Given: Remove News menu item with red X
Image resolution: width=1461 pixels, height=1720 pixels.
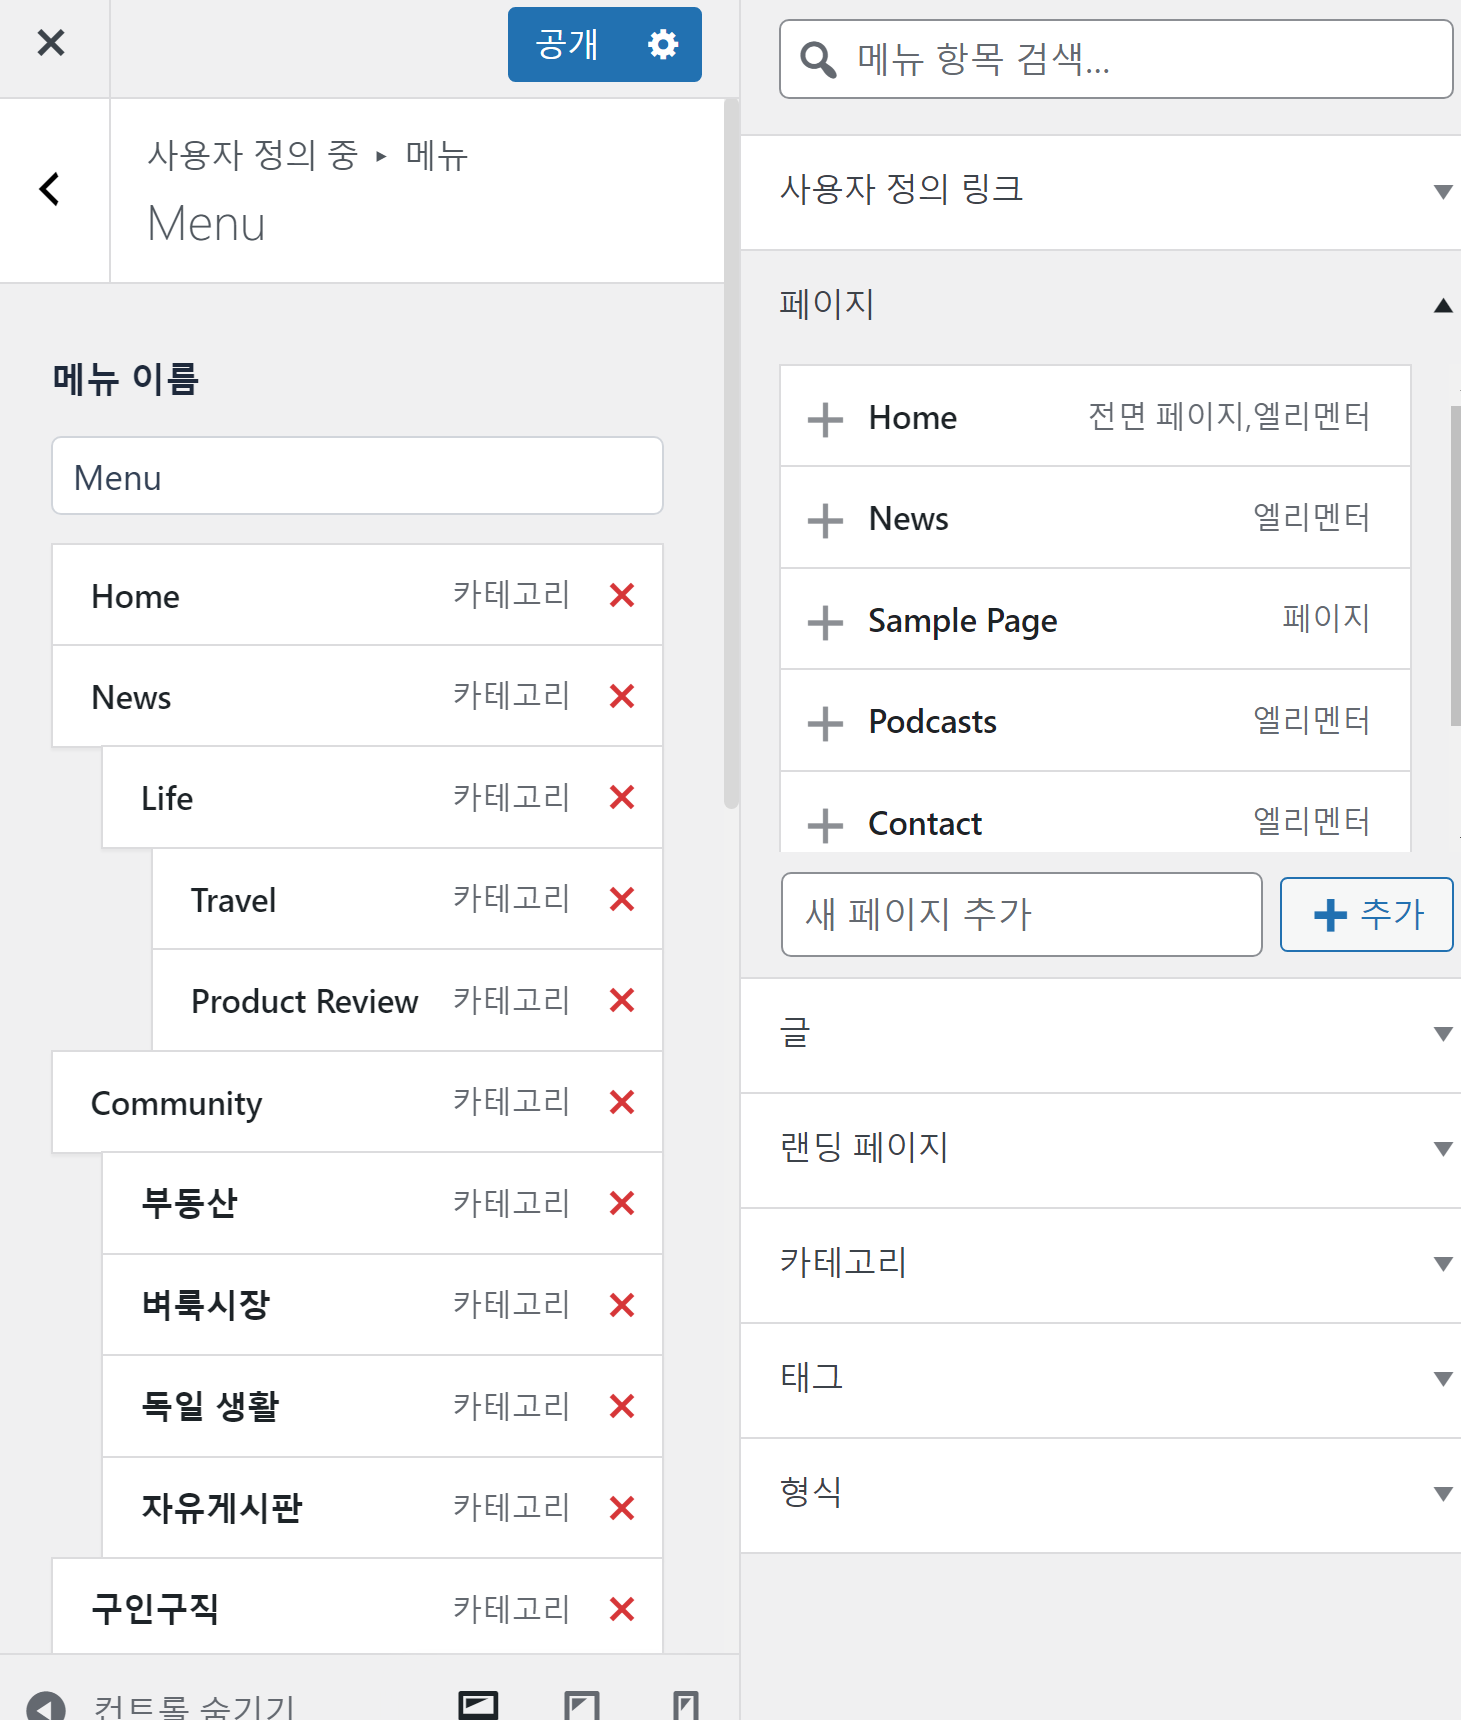Looking at the screenshot, I should [x=622, y=696].
